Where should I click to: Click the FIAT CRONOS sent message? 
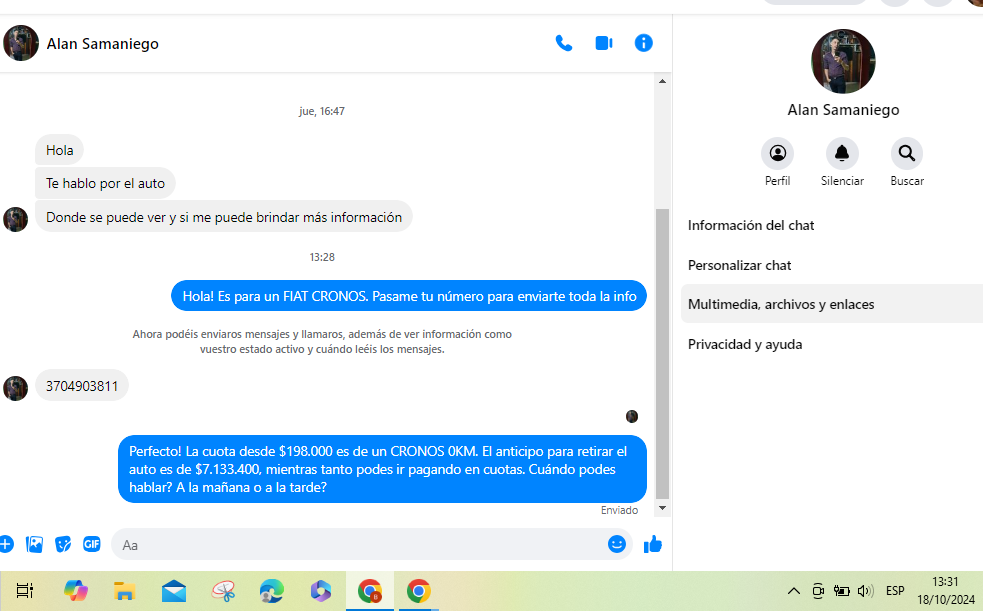(409, 296)
